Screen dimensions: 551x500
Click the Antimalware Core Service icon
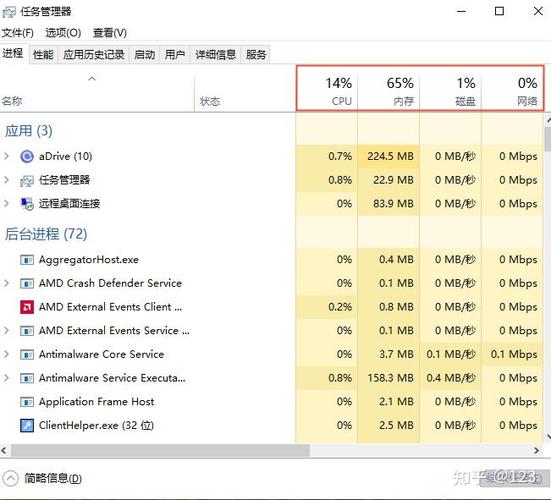[27, 355]
